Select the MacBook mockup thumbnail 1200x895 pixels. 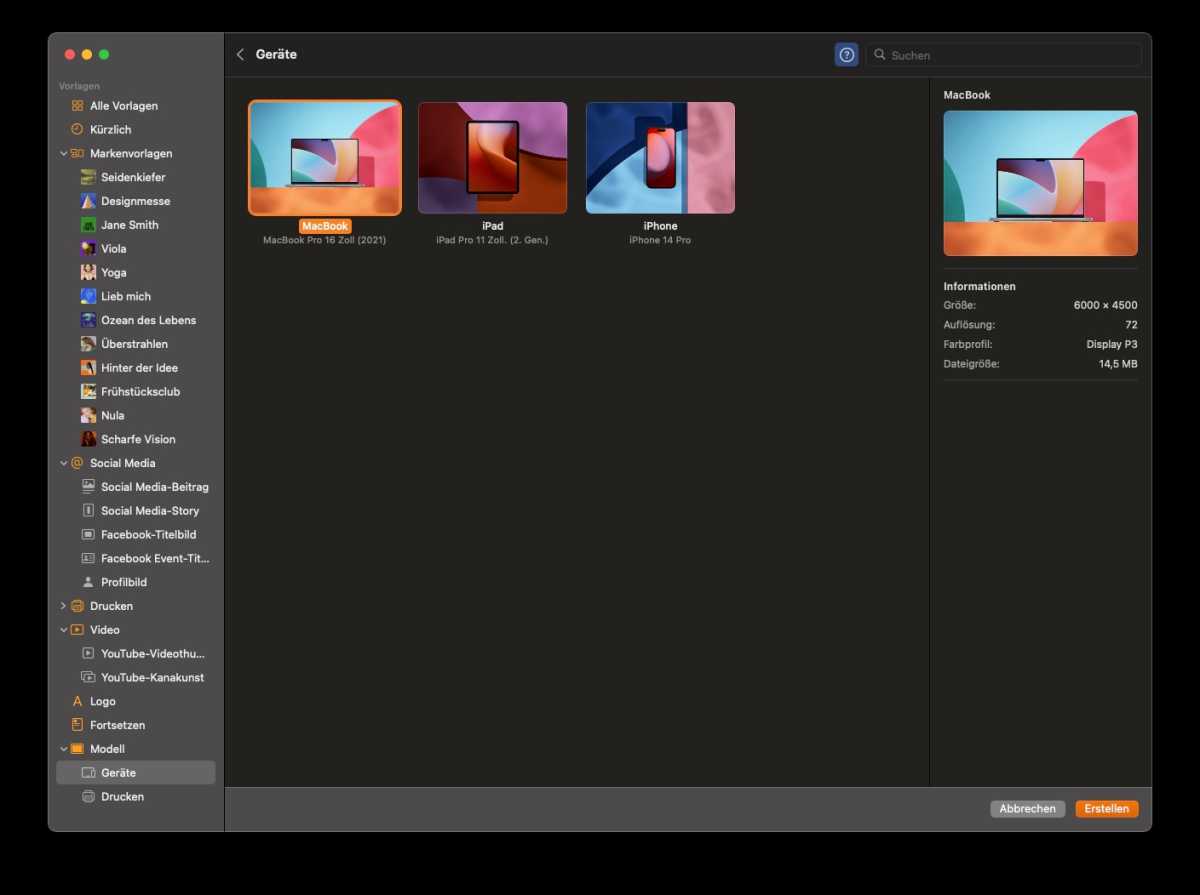[x=325, y=158]
